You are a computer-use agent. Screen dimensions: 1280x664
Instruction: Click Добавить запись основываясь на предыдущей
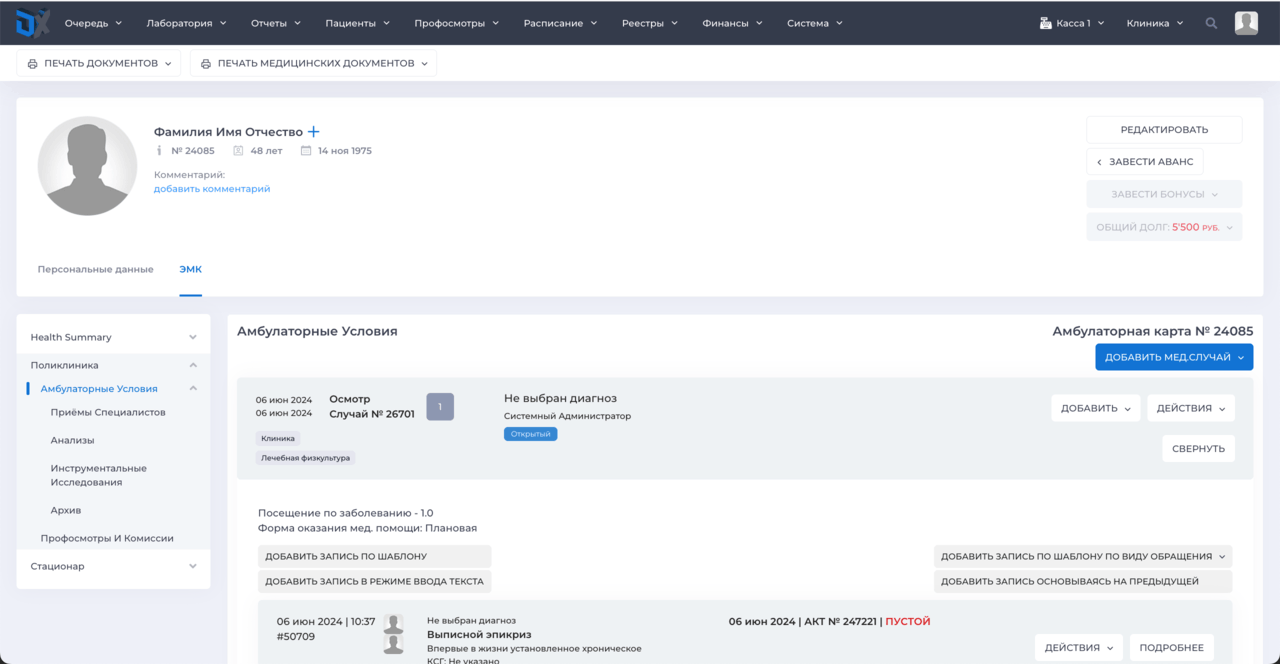pyautogui.click(x=1083, y=581)
